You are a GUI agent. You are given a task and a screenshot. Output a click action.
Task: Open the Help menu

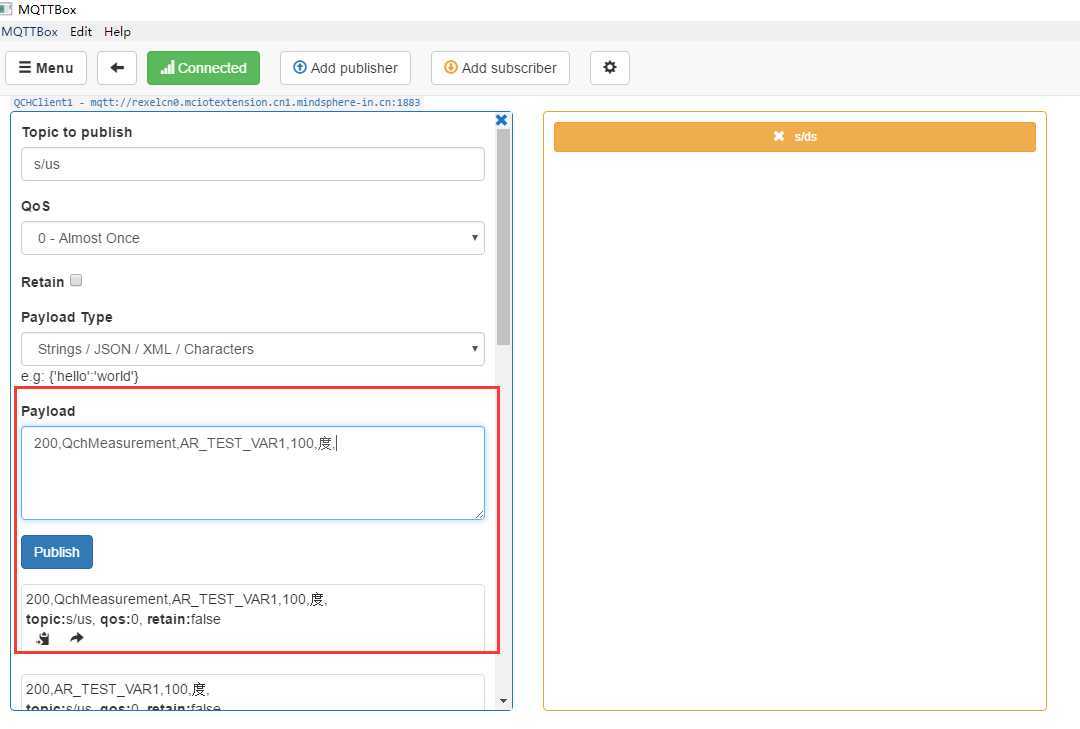(x=117, y=32)
